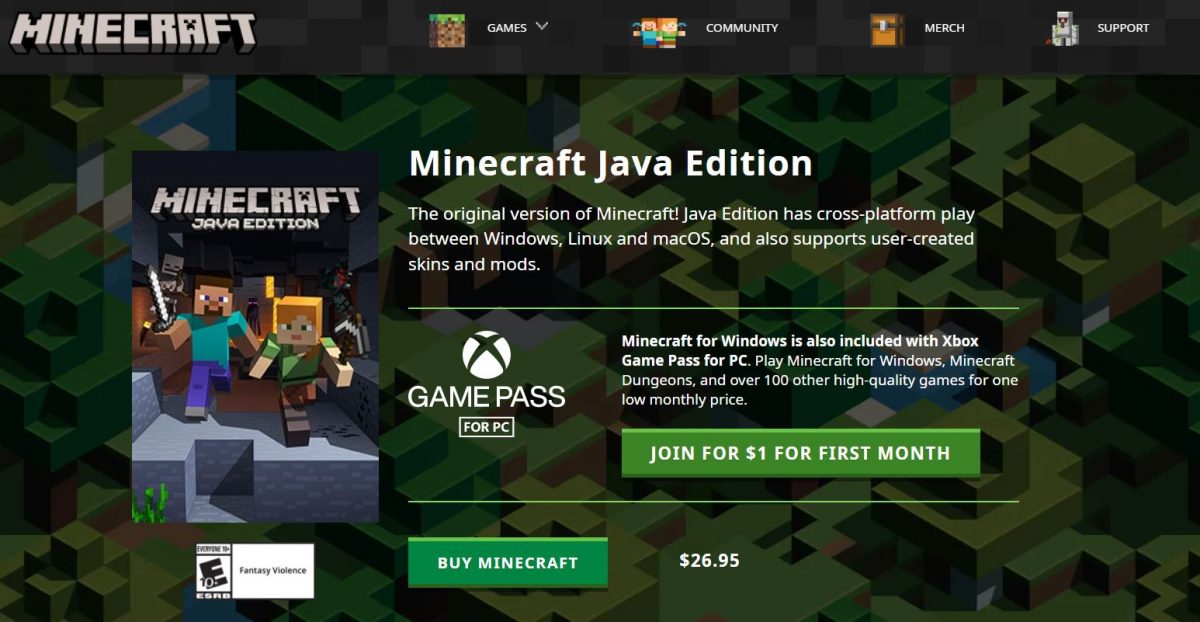Go to the Merch navigation link
1200x622 pixels.
click(944, 28)
